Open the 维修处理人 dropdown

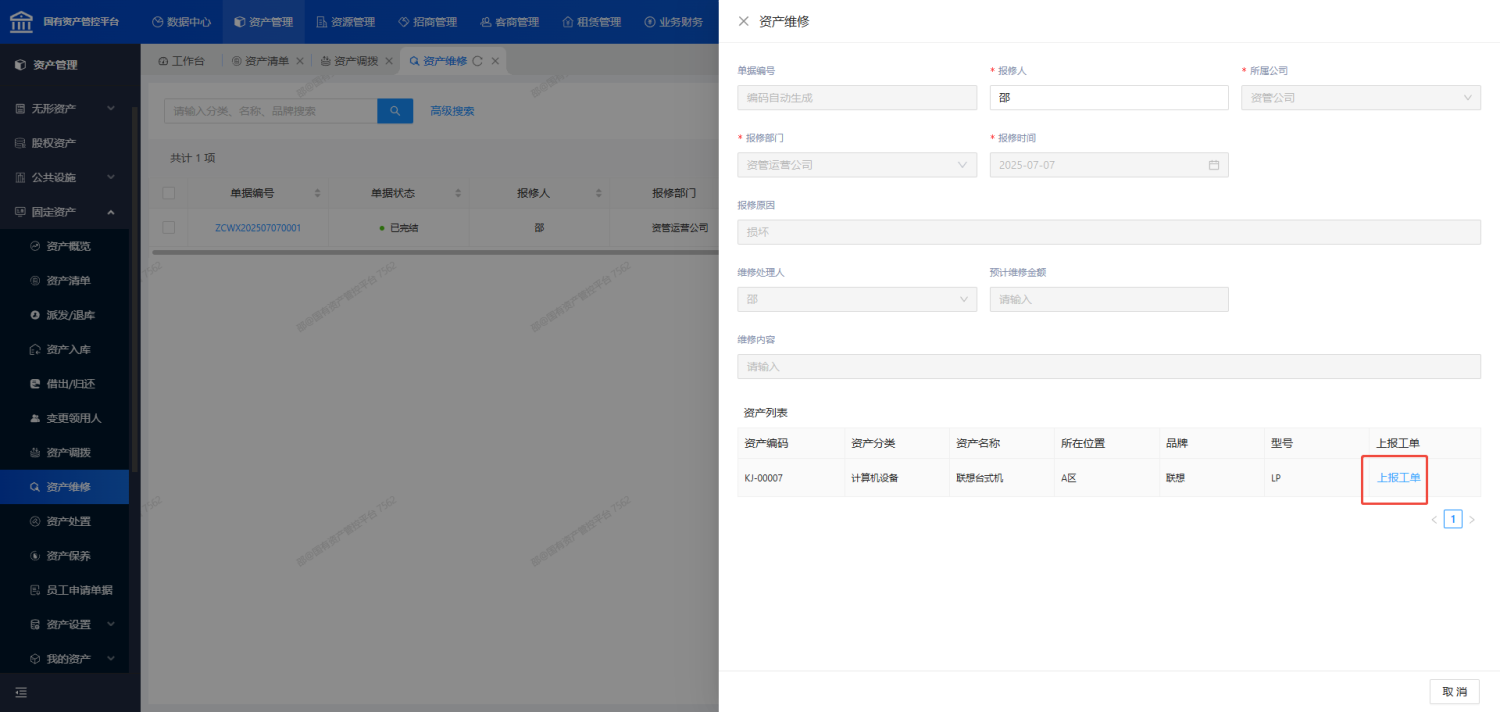(857, 299)
